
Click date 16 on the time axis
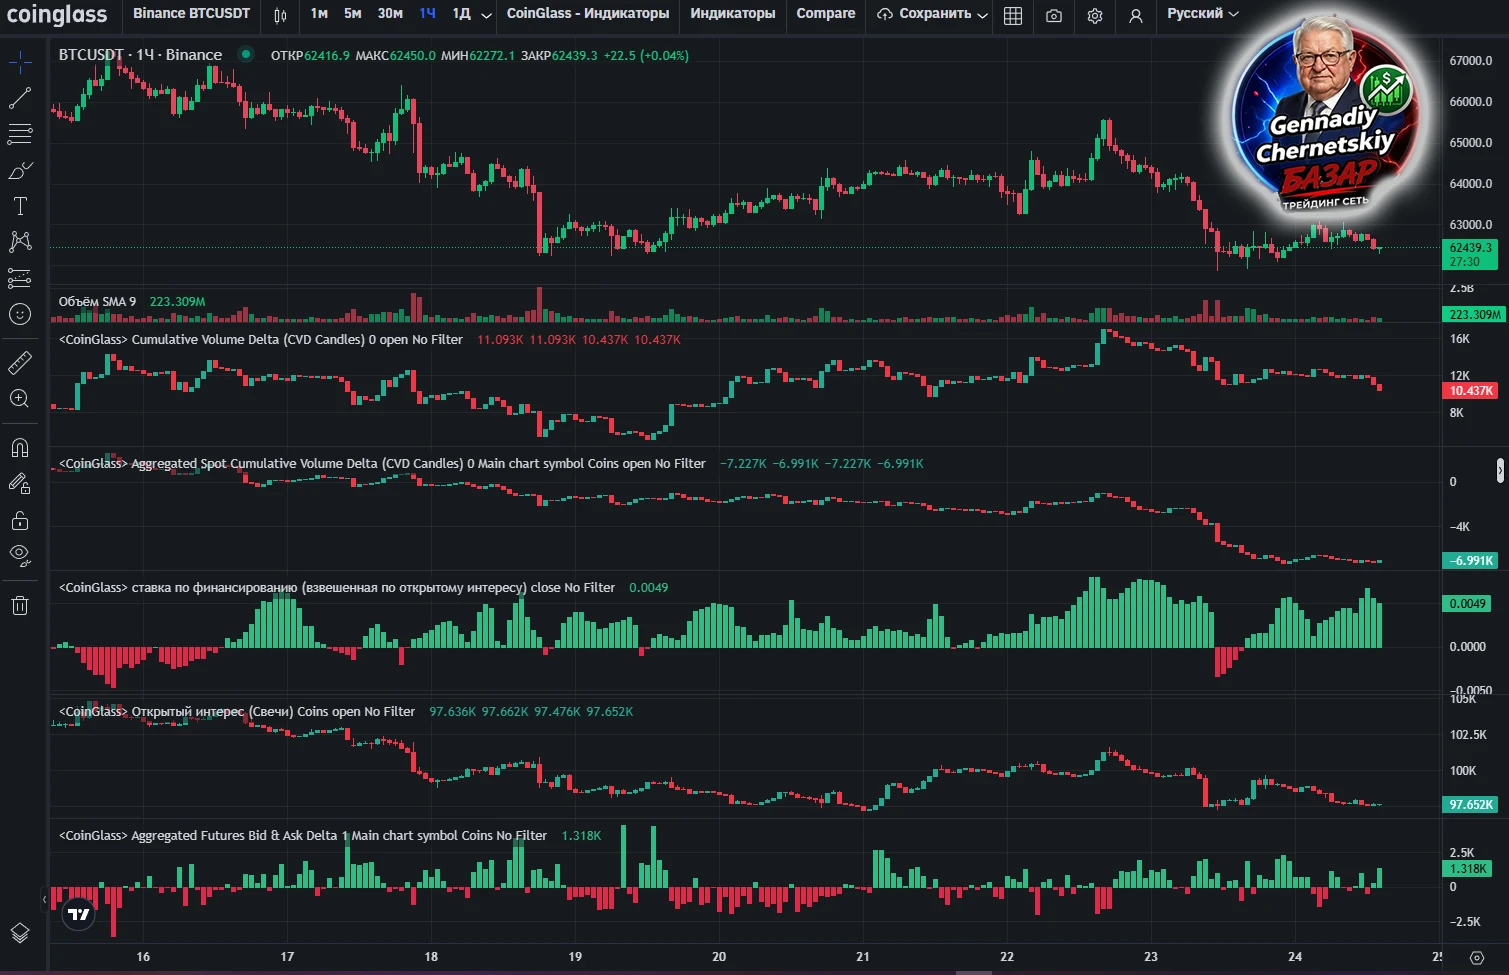click(143, 957)
